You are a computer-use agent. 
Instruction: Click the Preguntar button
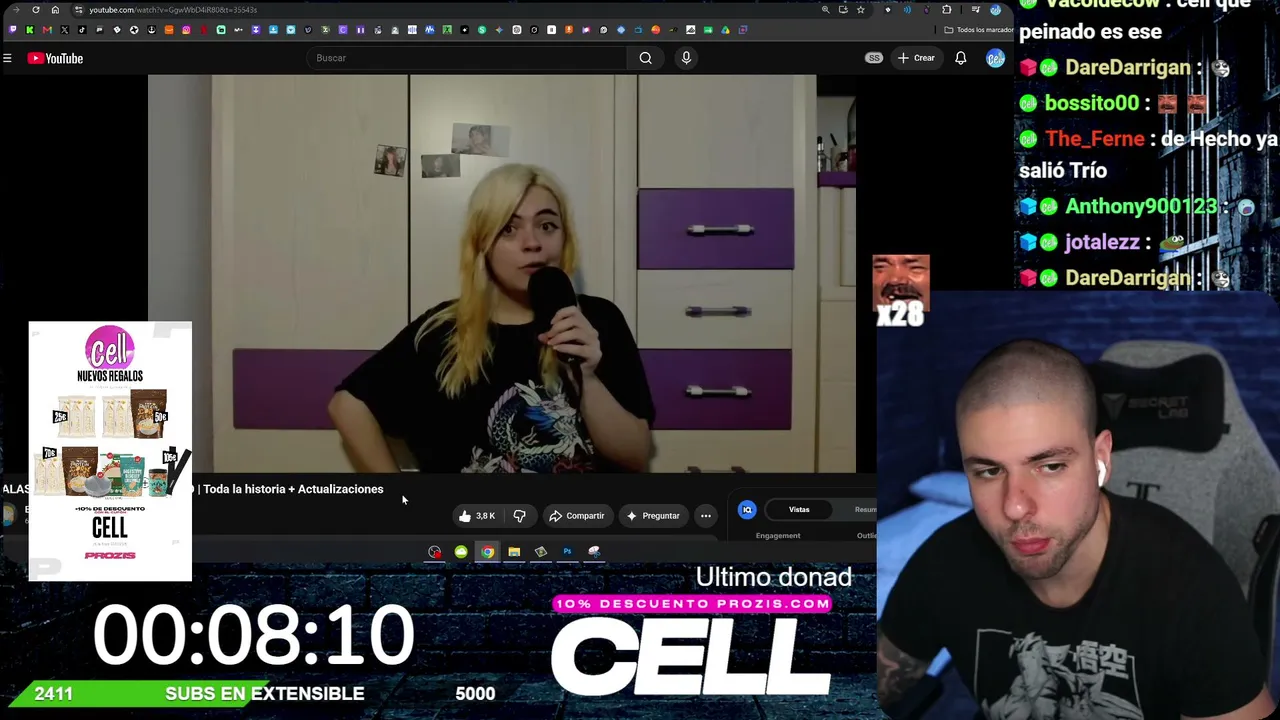point(653,516)
